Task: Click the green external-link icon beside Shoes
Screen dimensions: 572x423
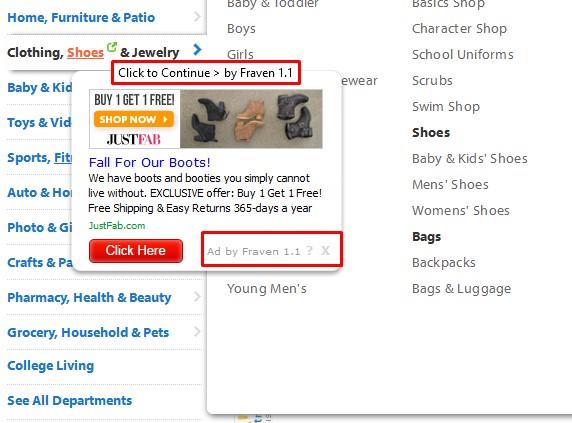Action: 112,47
